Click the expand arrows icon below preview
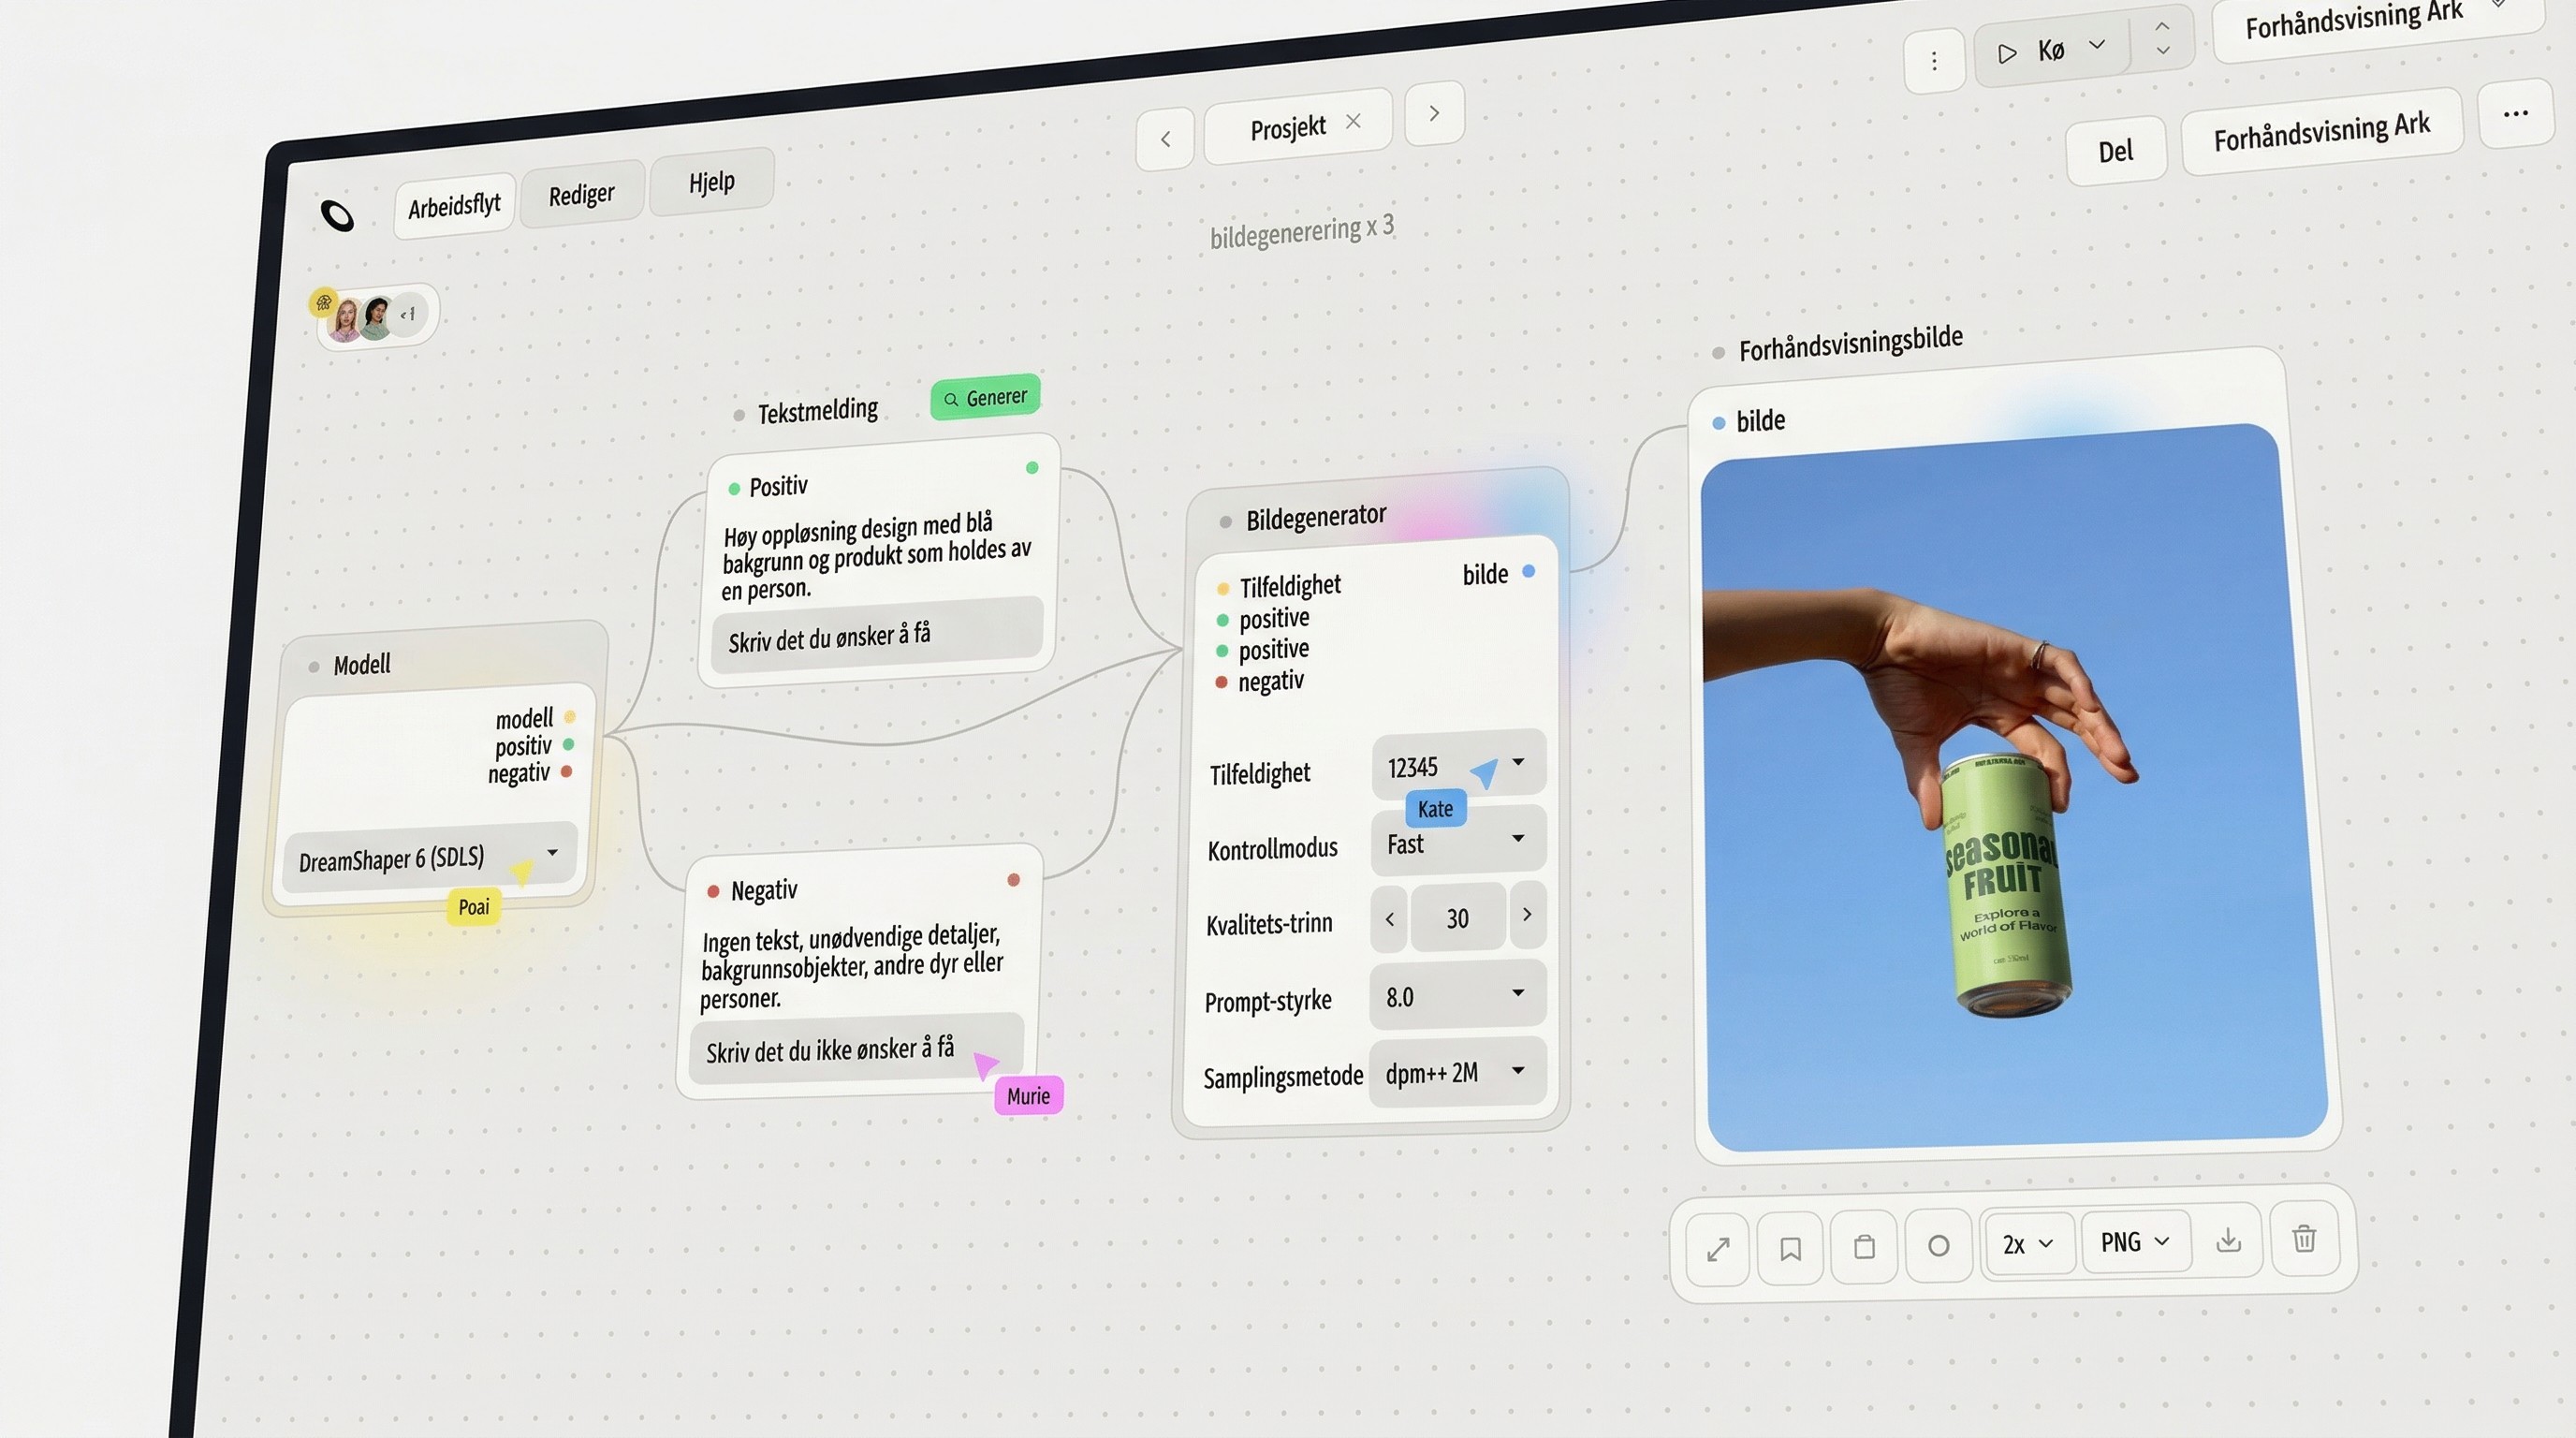The width and height of the screenshot is (2576, 1438). (1717, 1249)
